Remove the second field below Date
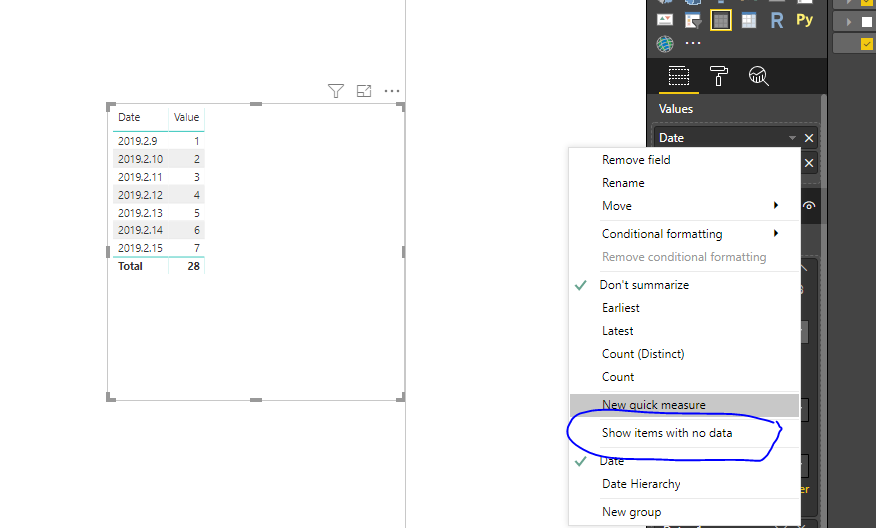Image resolution: width=876 pixels, height=528 pixels. click(x=808, y=163)
